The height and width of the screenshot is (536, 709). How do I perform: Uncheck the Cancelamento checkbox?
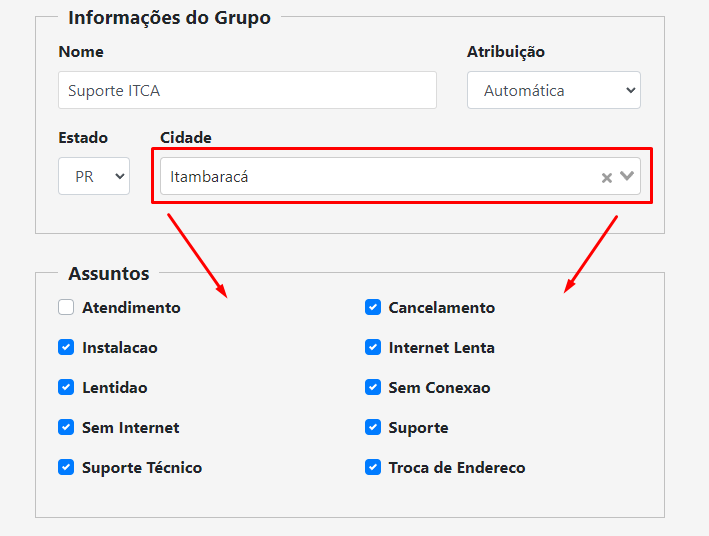(x=373, y=307)
